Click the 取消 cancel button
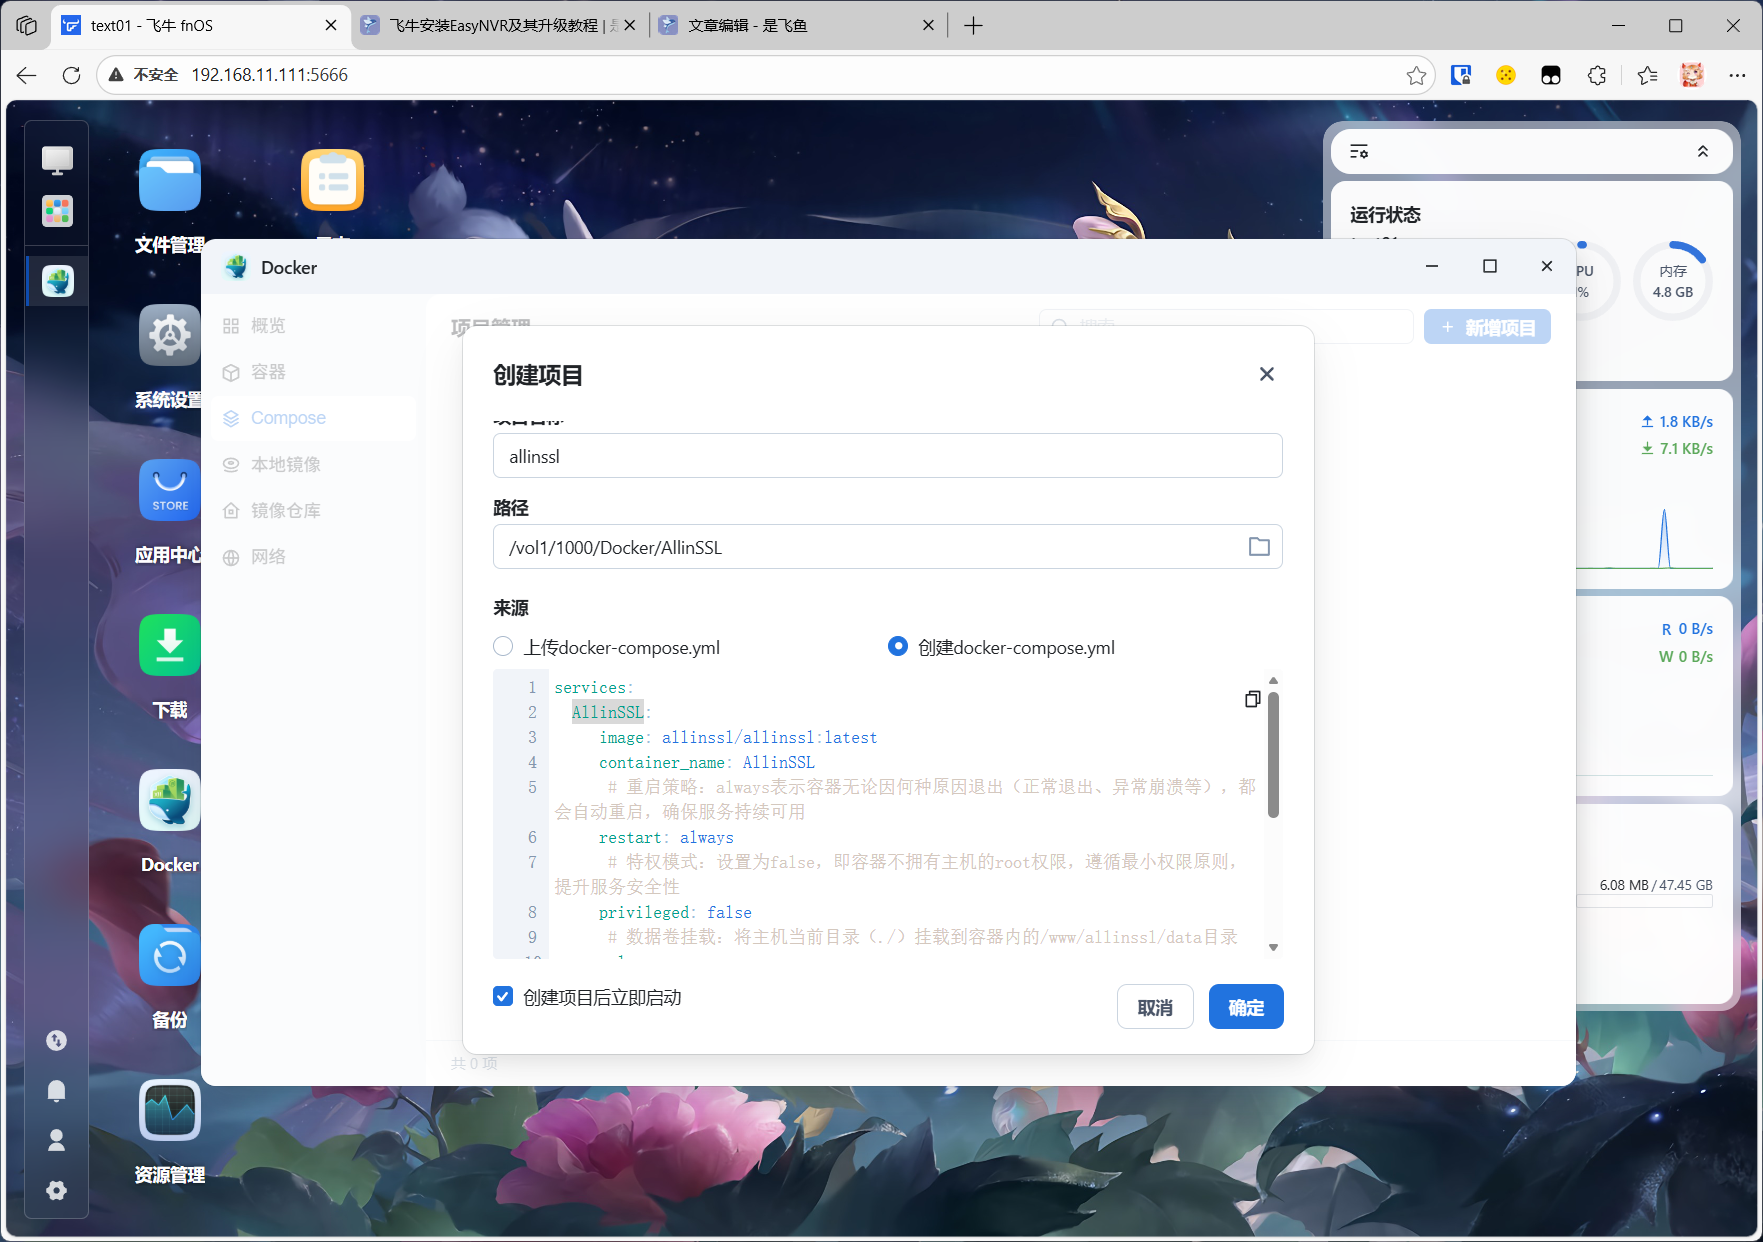This screenshot has width=1763, height=1242. [1155, 1007]
